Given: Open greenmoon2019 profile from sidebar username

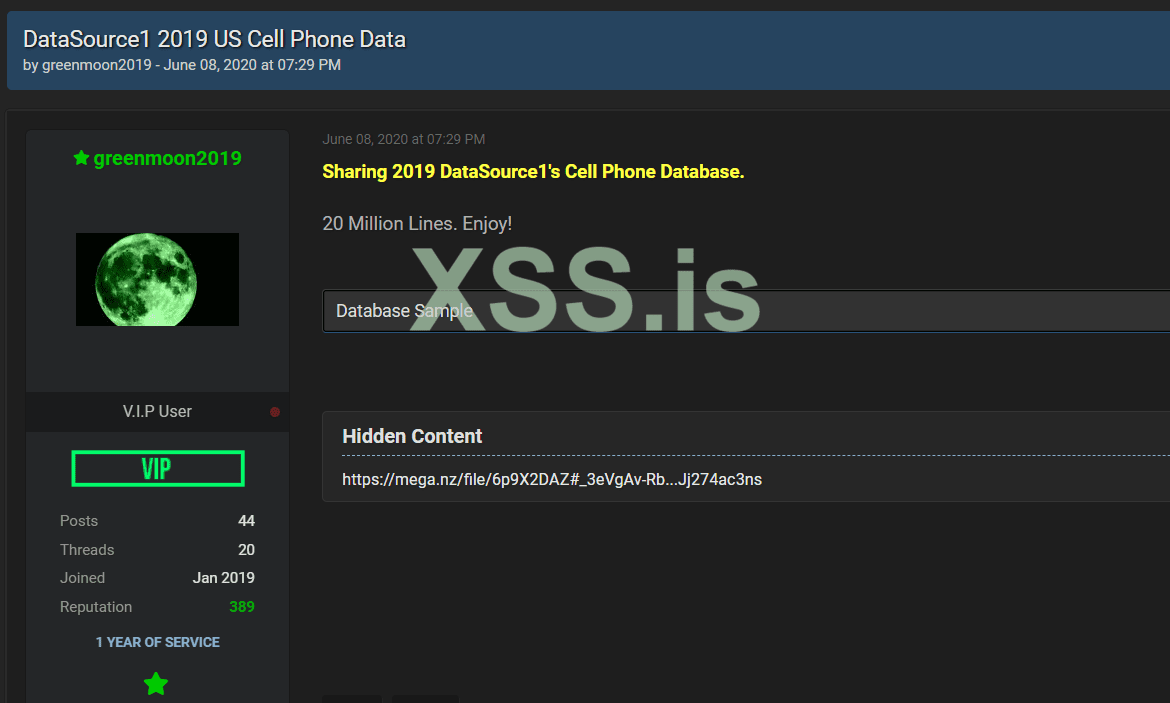Looking at the screenshot, I should tap(167, 158).
